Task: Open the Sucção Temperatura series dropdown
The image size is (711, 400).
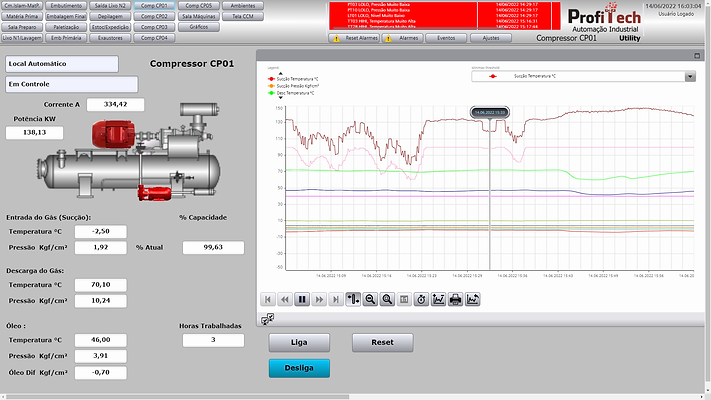Action: [689, 76]
